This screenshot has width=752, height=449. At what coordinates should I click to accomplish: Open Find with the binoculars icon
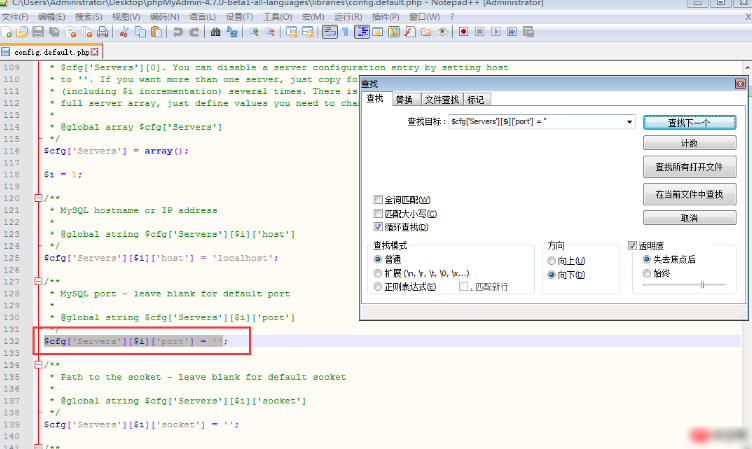(215, 32)
